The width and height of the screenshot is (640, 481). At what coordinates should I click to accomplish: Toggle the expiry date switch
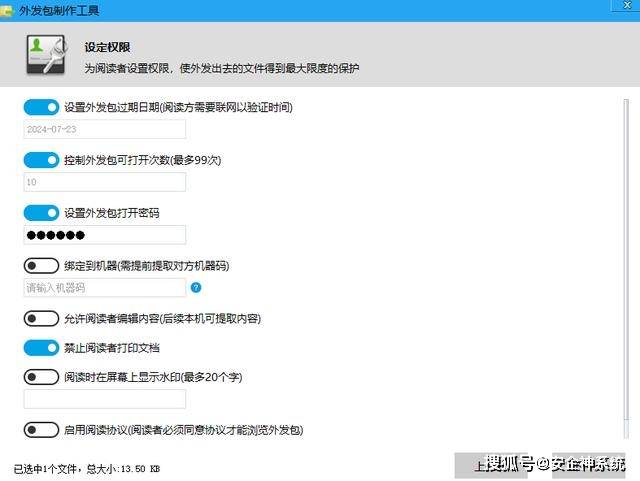pyautogui.click(x=41, y=107)
